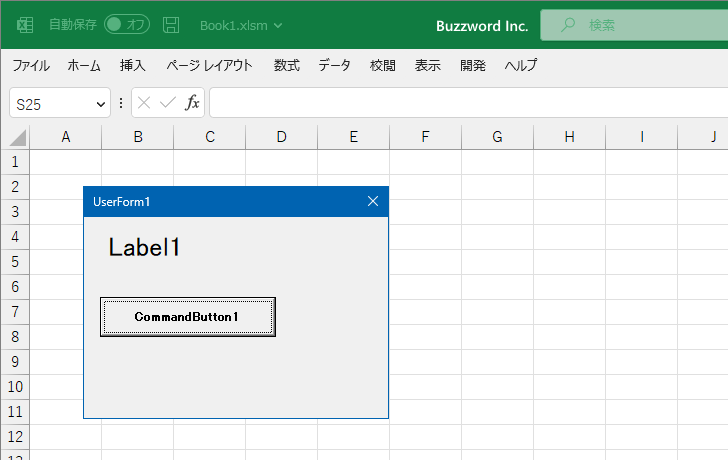The width and height of the screenshot is (728, 460).
Task: Open the ファイル menu
Action: (x=31, y=66)
